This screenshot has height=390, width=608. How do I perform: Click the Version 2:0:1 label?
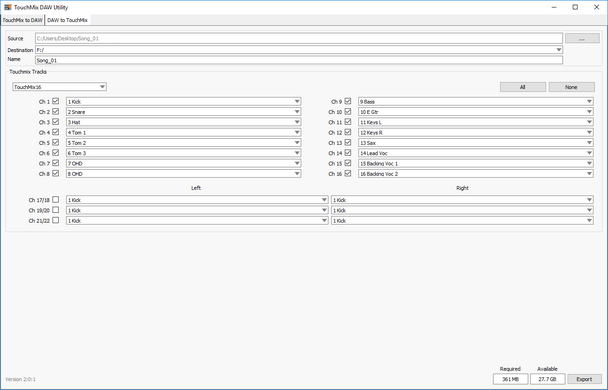21,379
